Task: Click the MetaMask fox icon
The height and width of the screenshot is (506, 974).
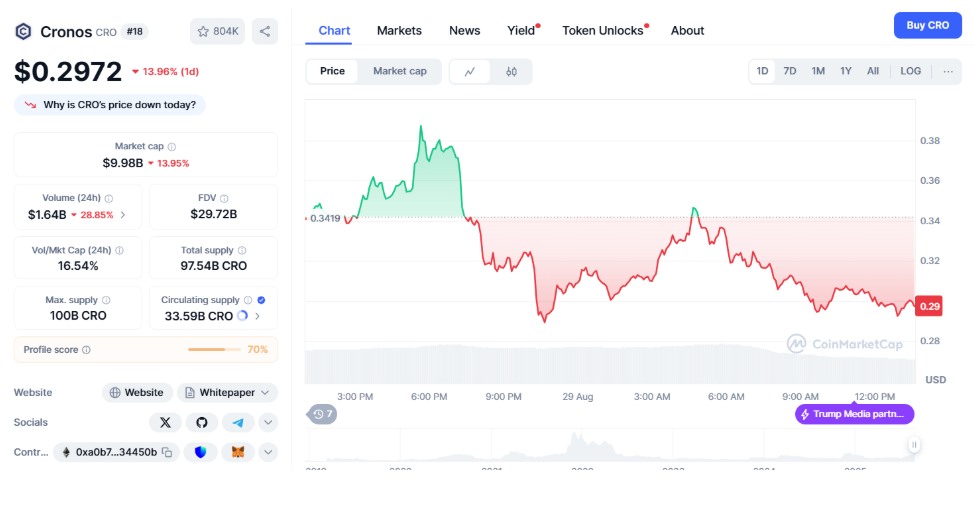Action: tap(238, 452)
